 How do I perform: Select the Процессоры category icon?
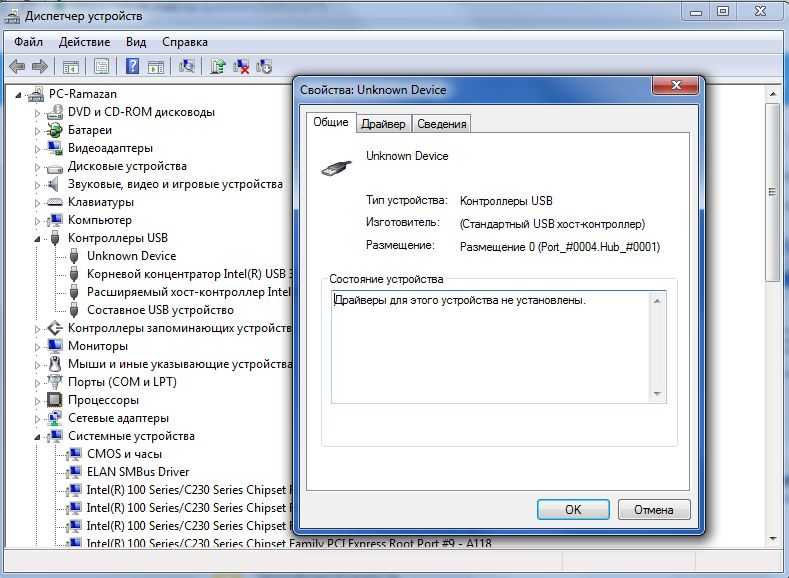click(x=54, y=400)
